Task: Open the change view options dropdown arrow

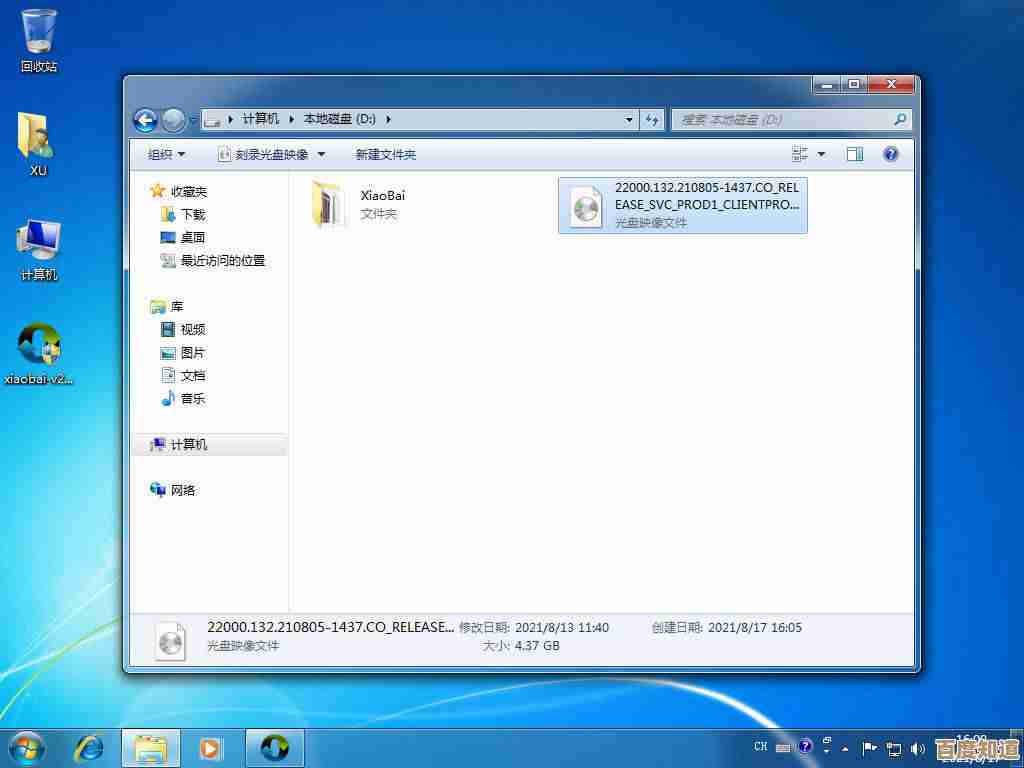Action: click(x=822, y=154)
